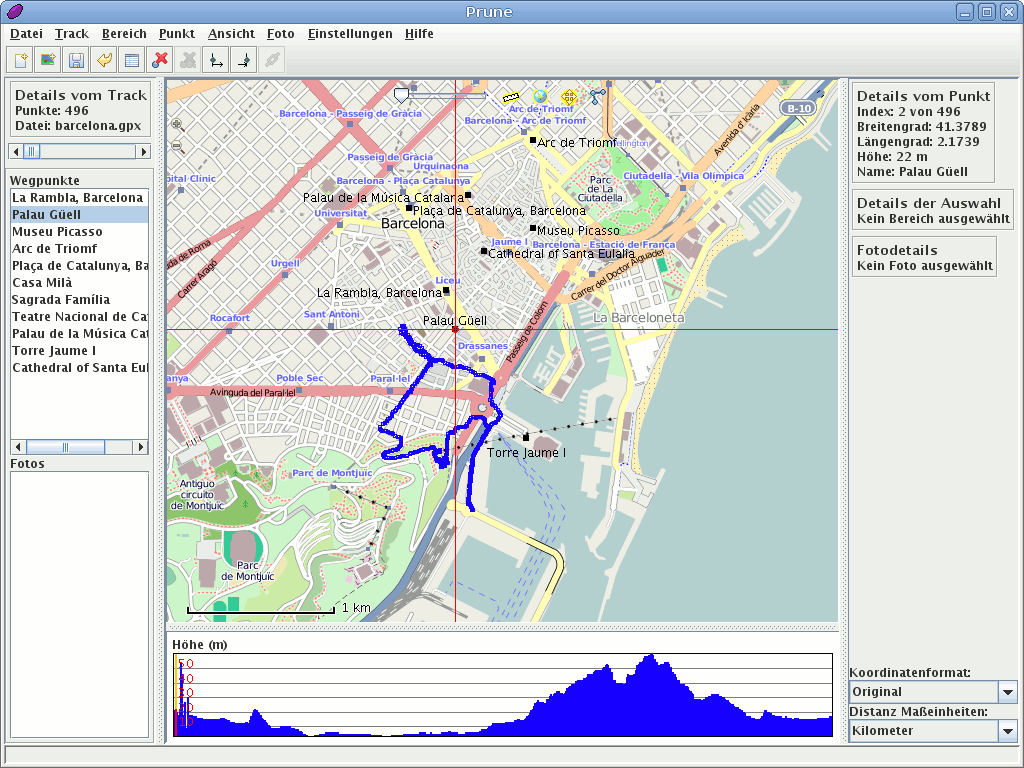Select waypoint Palau Güell in list

point(80,215)
